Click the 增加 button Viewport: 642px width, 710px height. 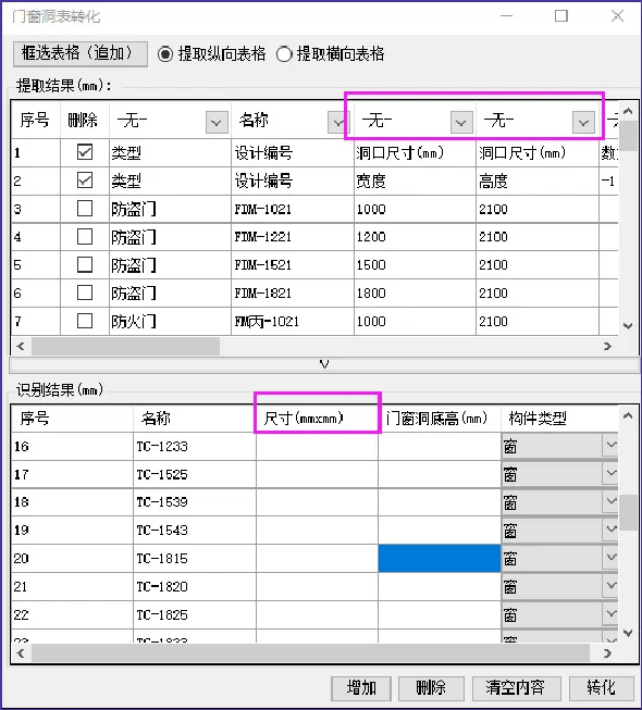[x=361, y=688]
